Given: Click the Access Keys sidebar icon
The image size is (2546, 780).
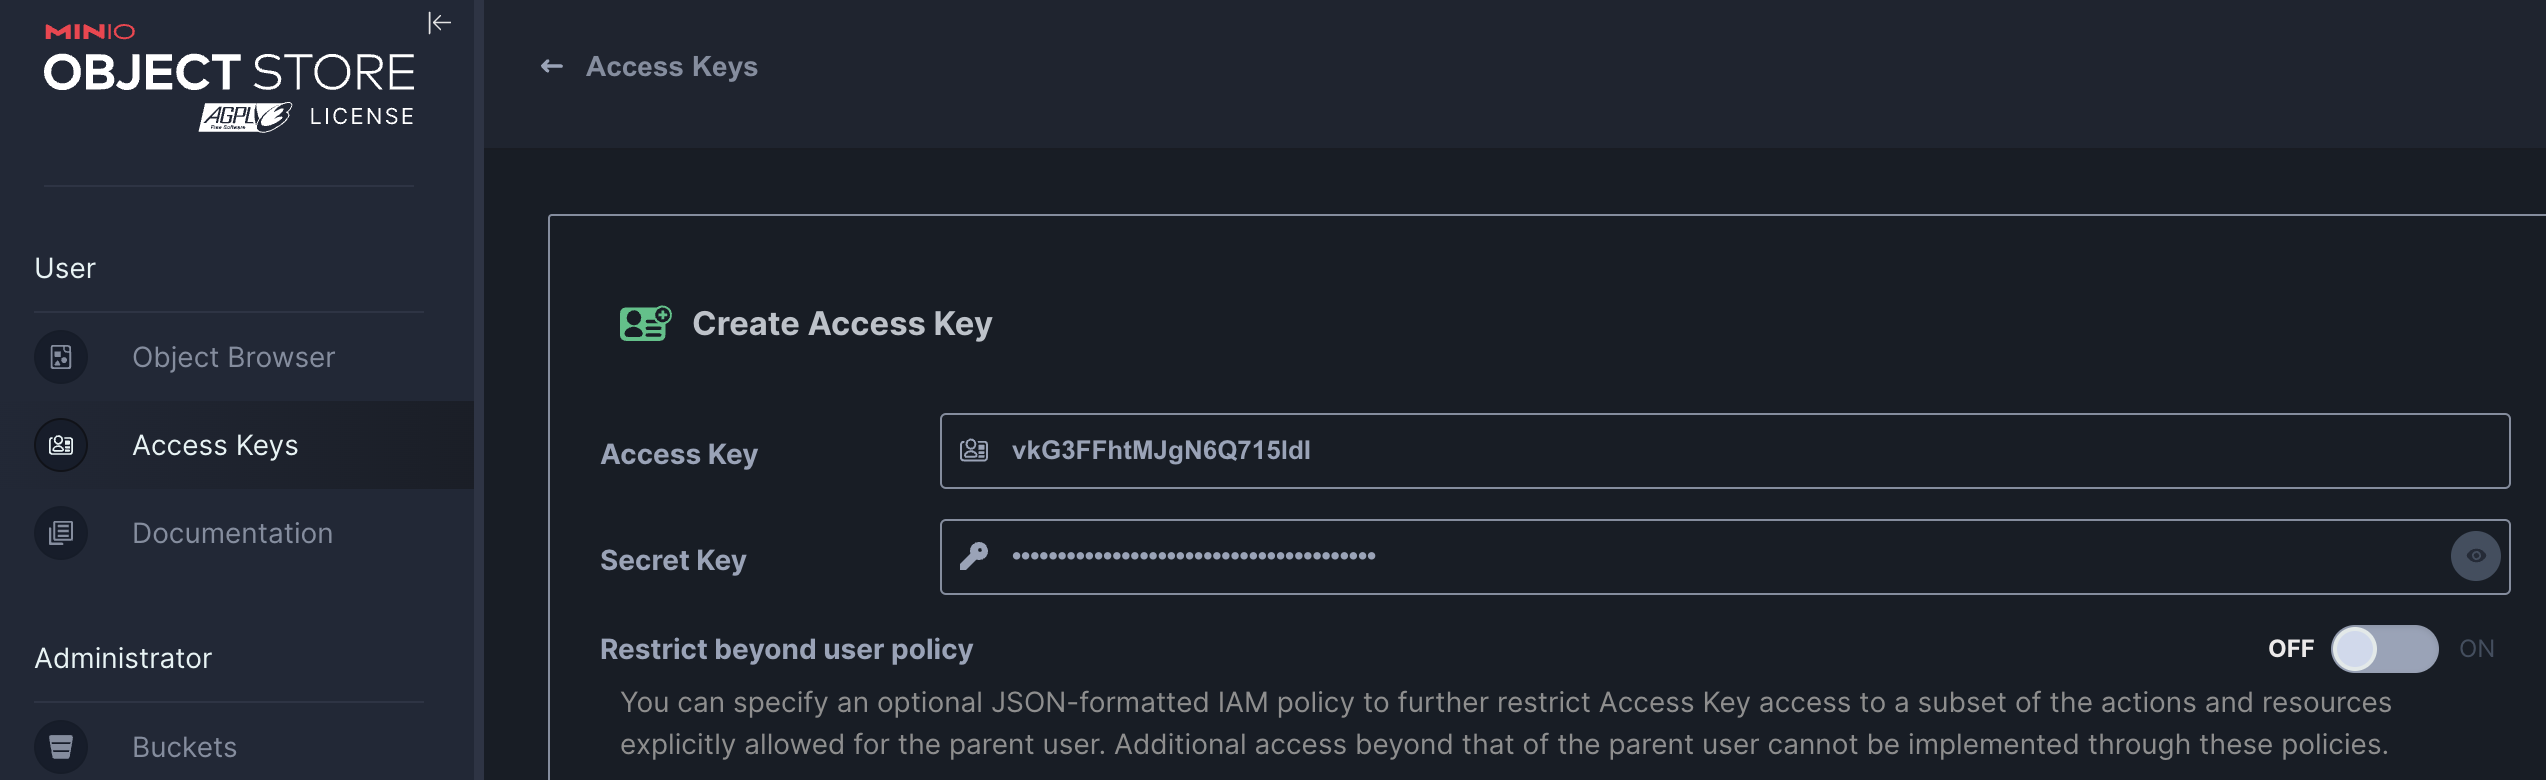Looking at the screenshot, I should 61,445.
